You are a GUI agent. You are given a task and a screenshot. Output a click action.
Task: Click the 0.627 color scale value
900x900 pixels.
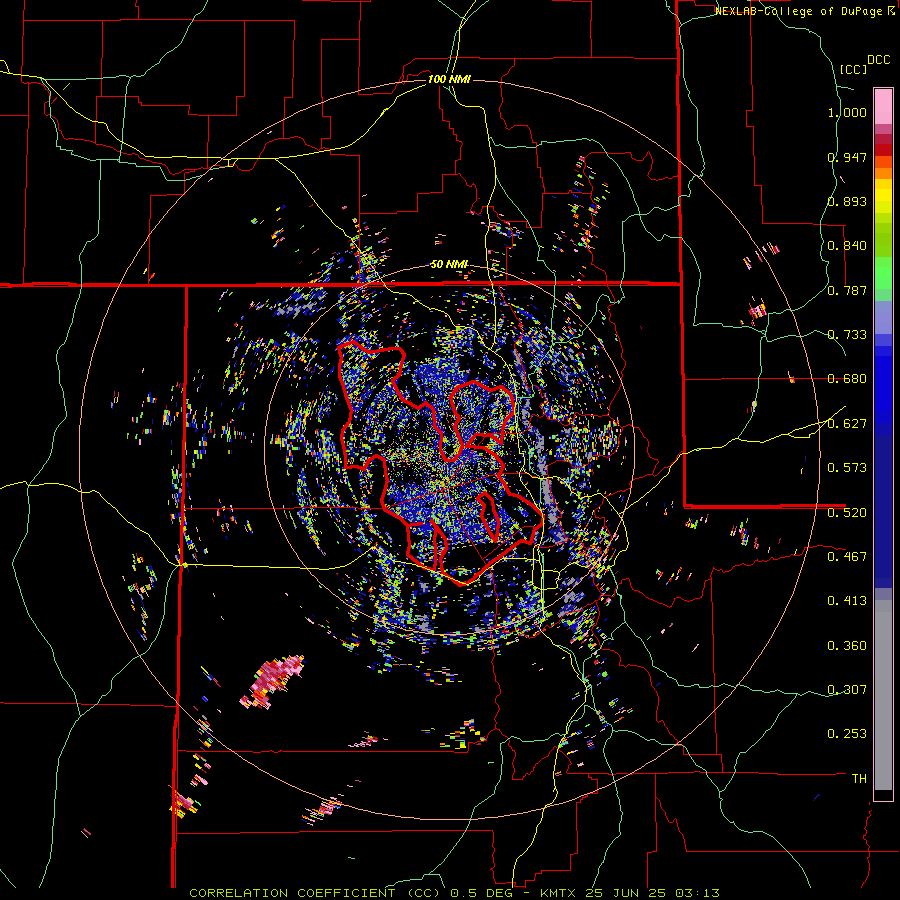coord(847,424)
